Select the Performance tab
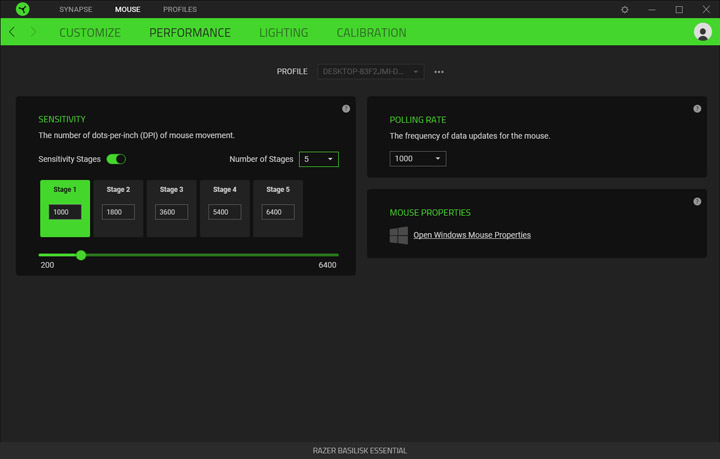Image resolution: width=720 pixels, height=459 pixels. 190,33
